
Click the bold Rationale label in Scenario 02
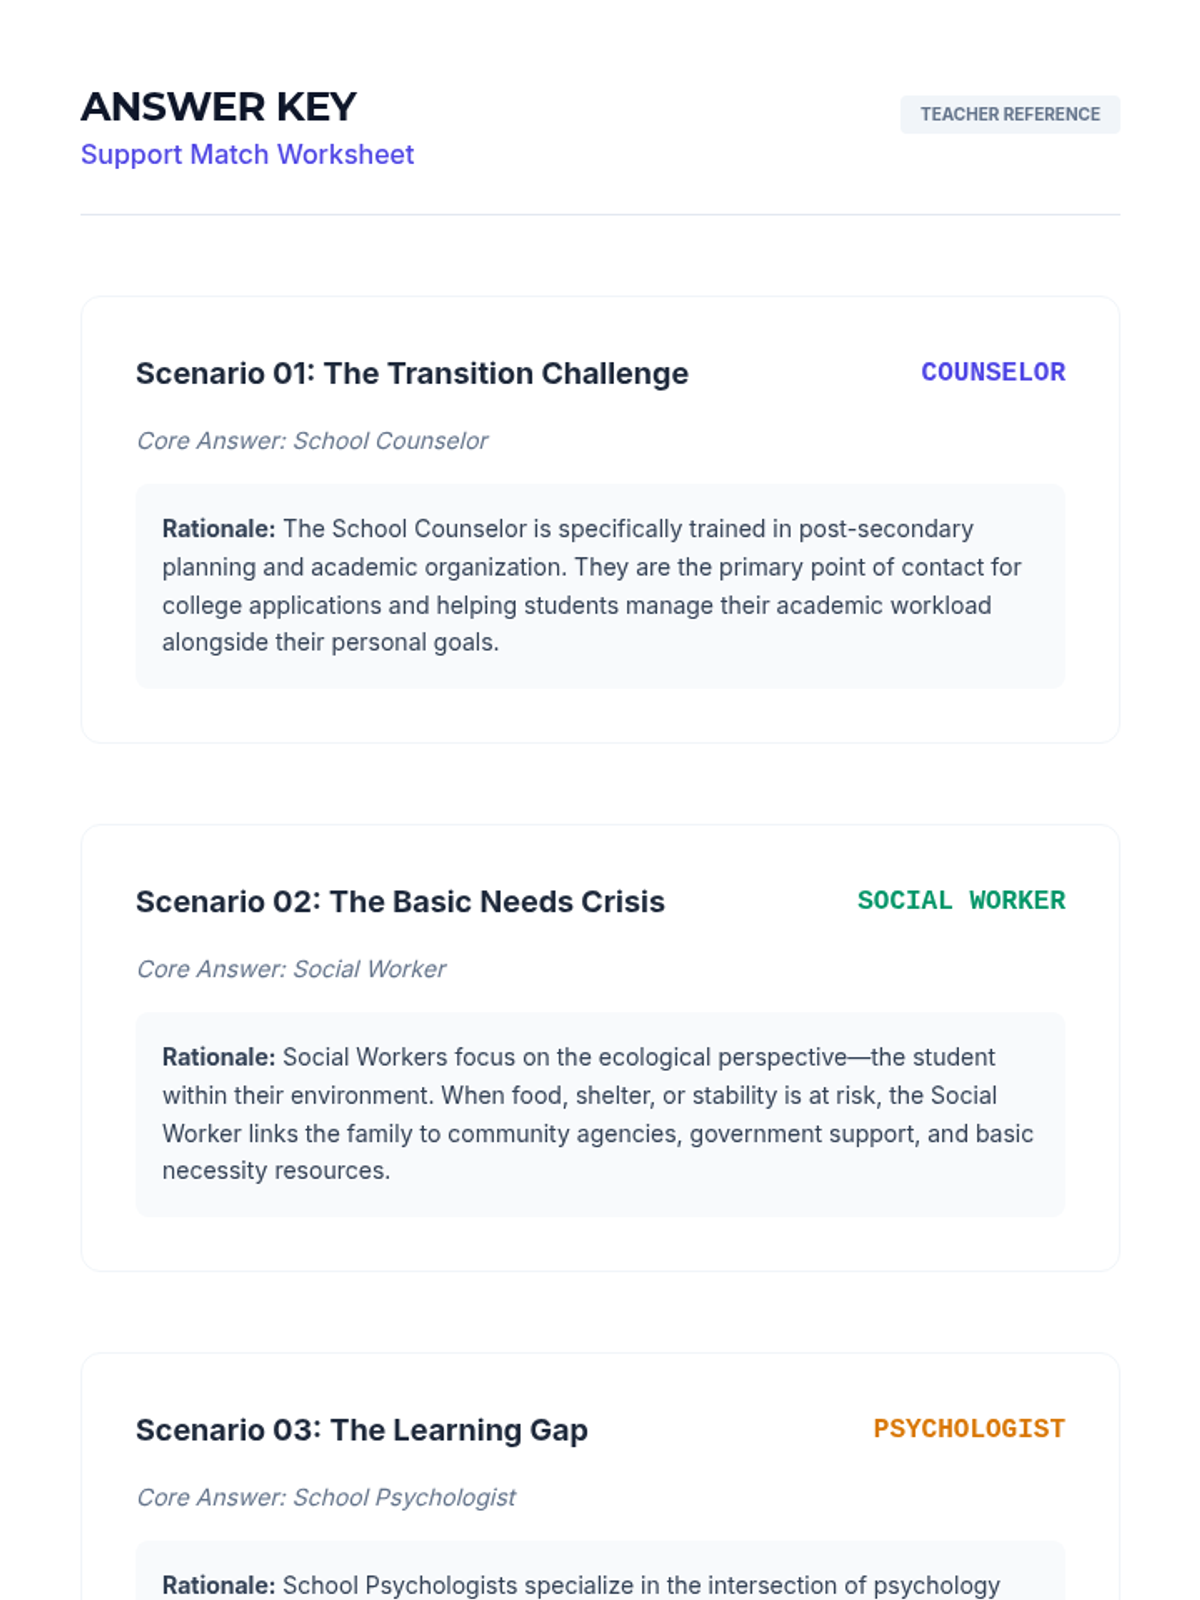pos(219,1057)
